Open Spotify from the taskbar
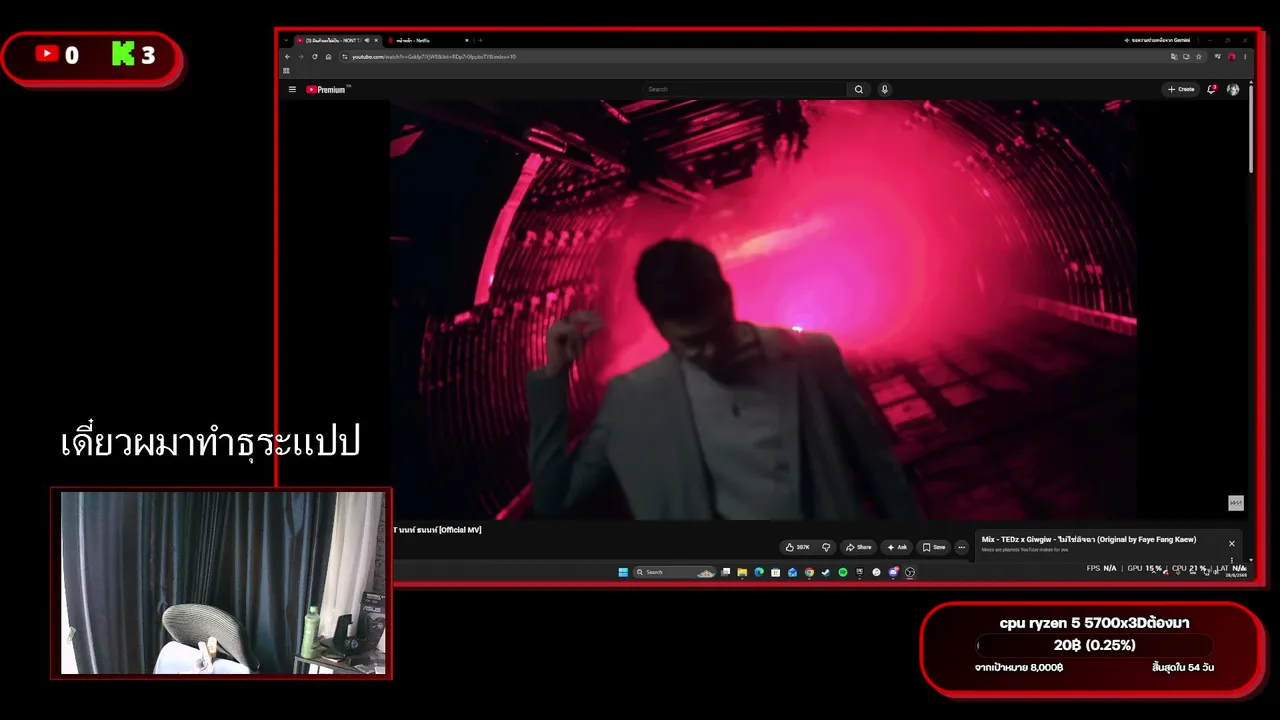Screen dimensions: 1280x720 coord(842,572)
